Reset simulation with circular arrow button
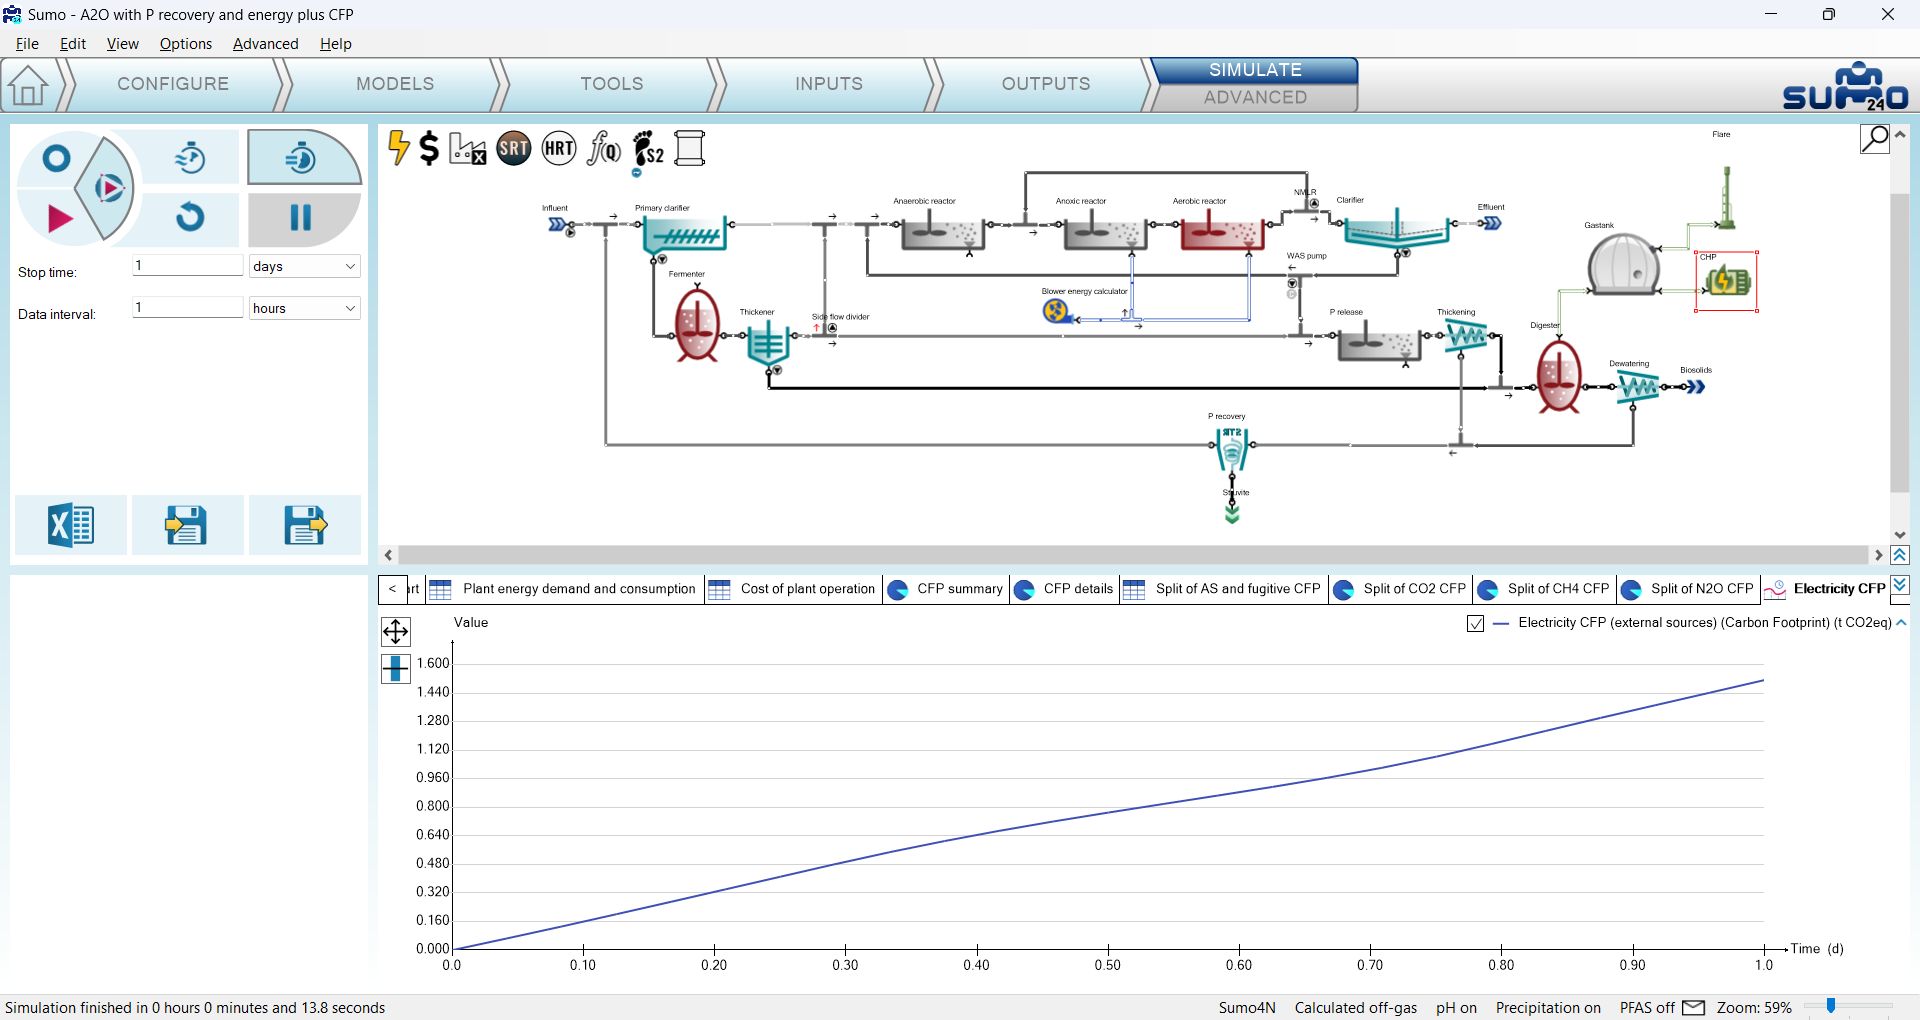The height and width of the screenshot is (1020, 1920). 190,217
